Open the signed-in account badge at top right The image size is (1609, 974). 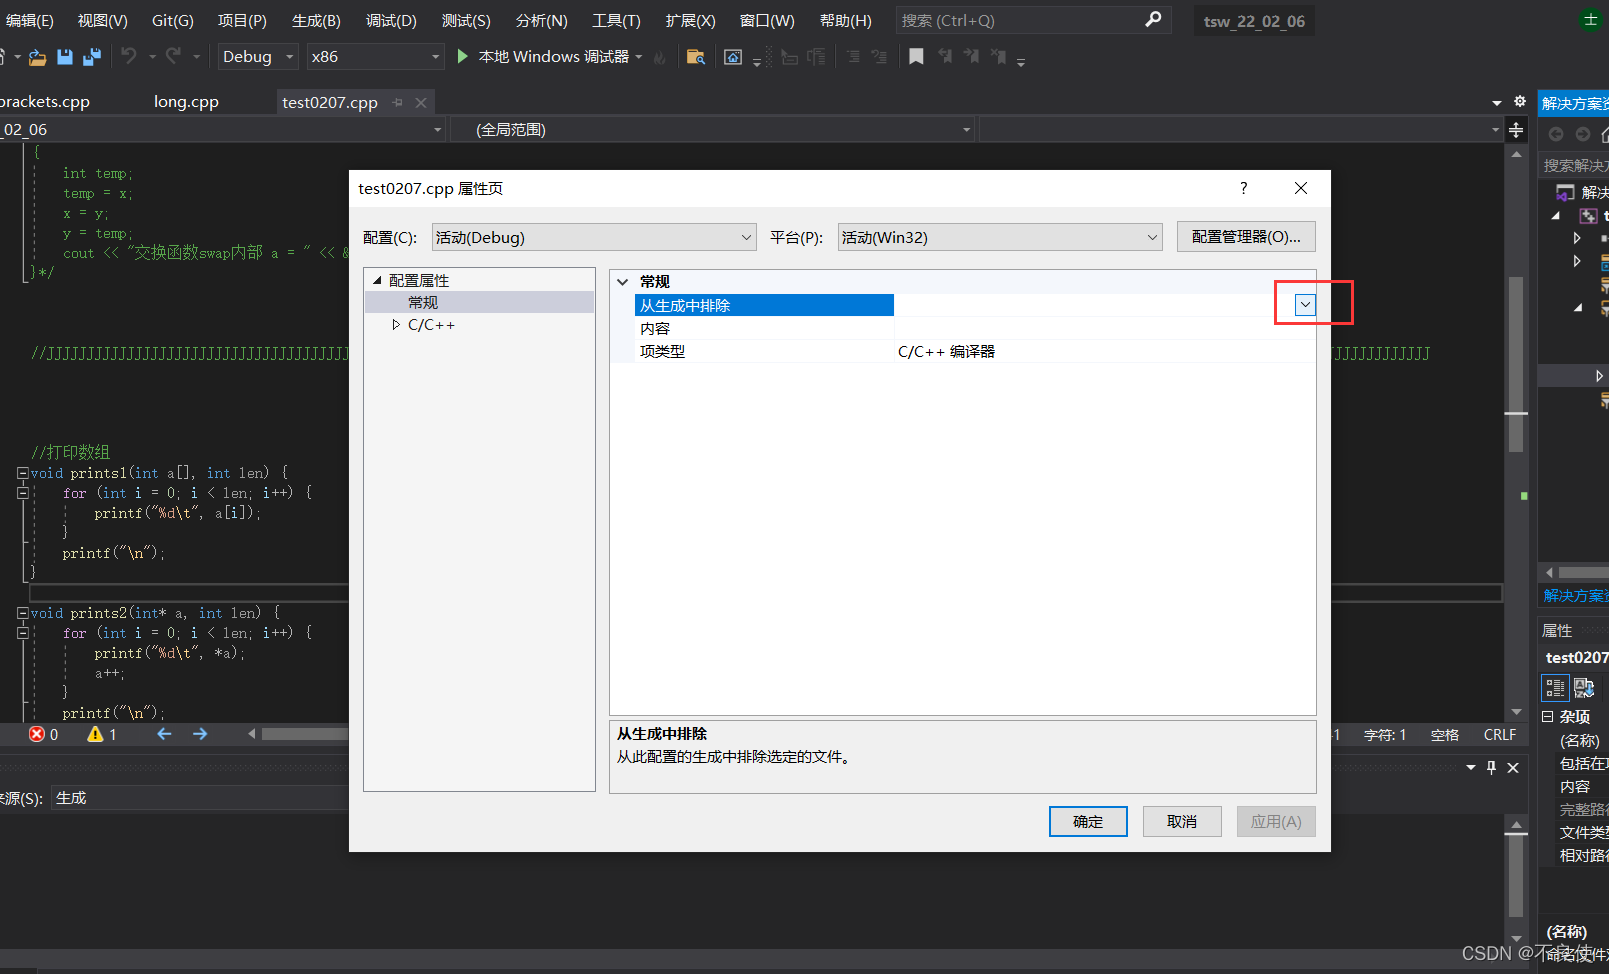coord(1590,20)
